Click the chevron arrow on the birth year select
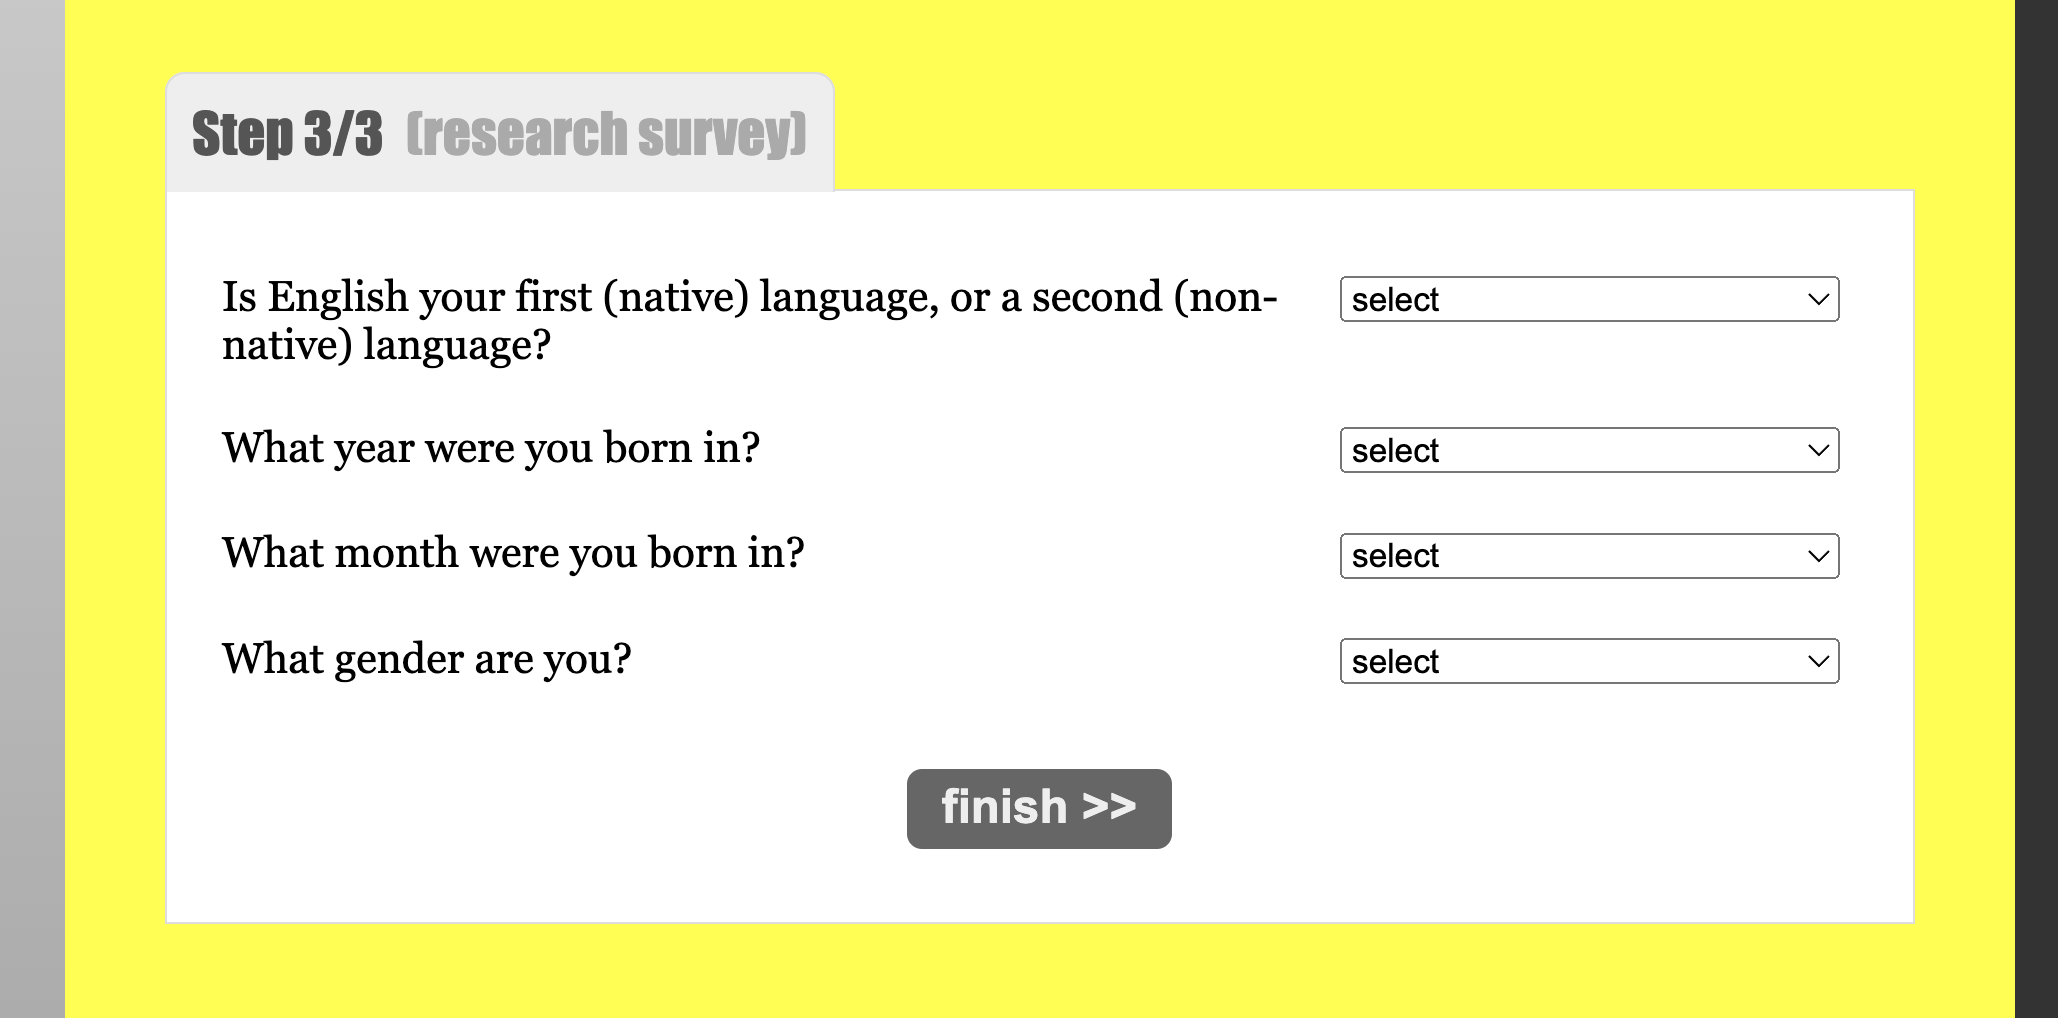The image size is (2058, 1018). pyautogui.click(x=1818, y=450)
